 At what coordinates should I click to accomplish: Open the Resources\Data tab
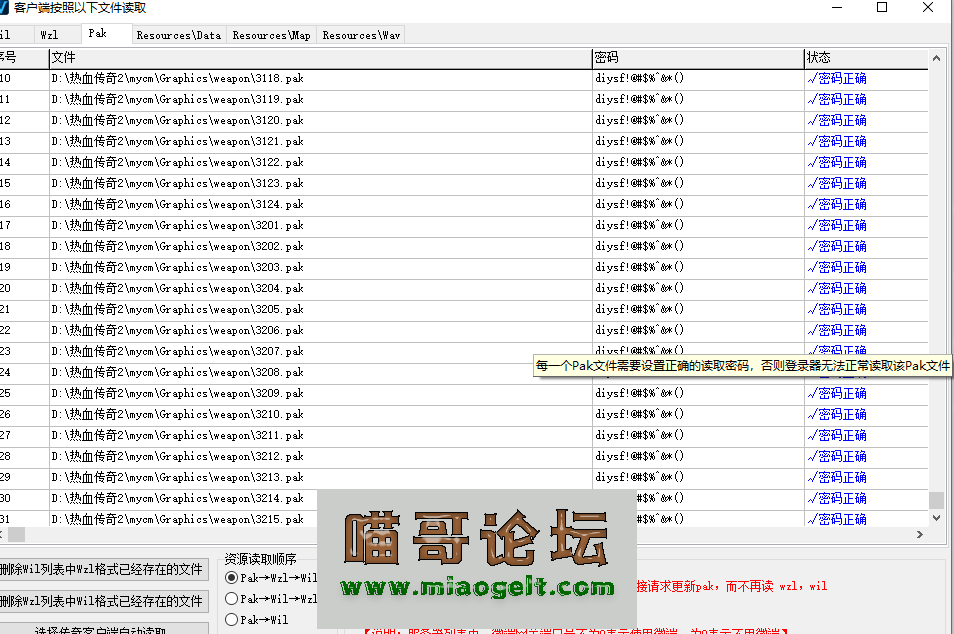pos(178,34)
